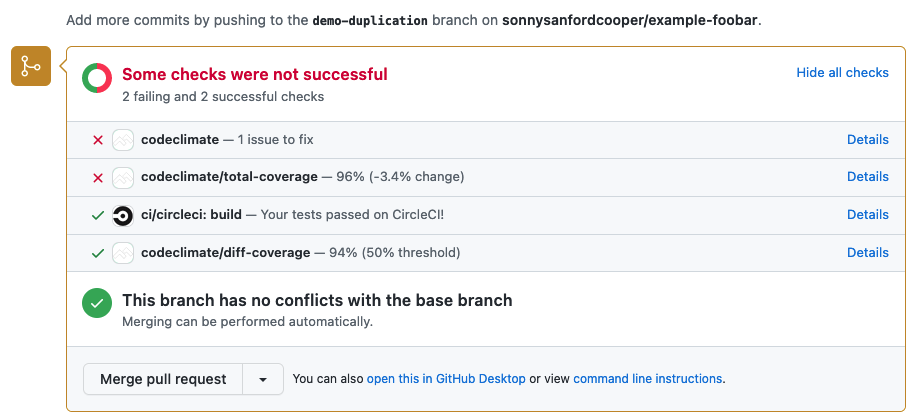View command line instructions link

[648, 379]
